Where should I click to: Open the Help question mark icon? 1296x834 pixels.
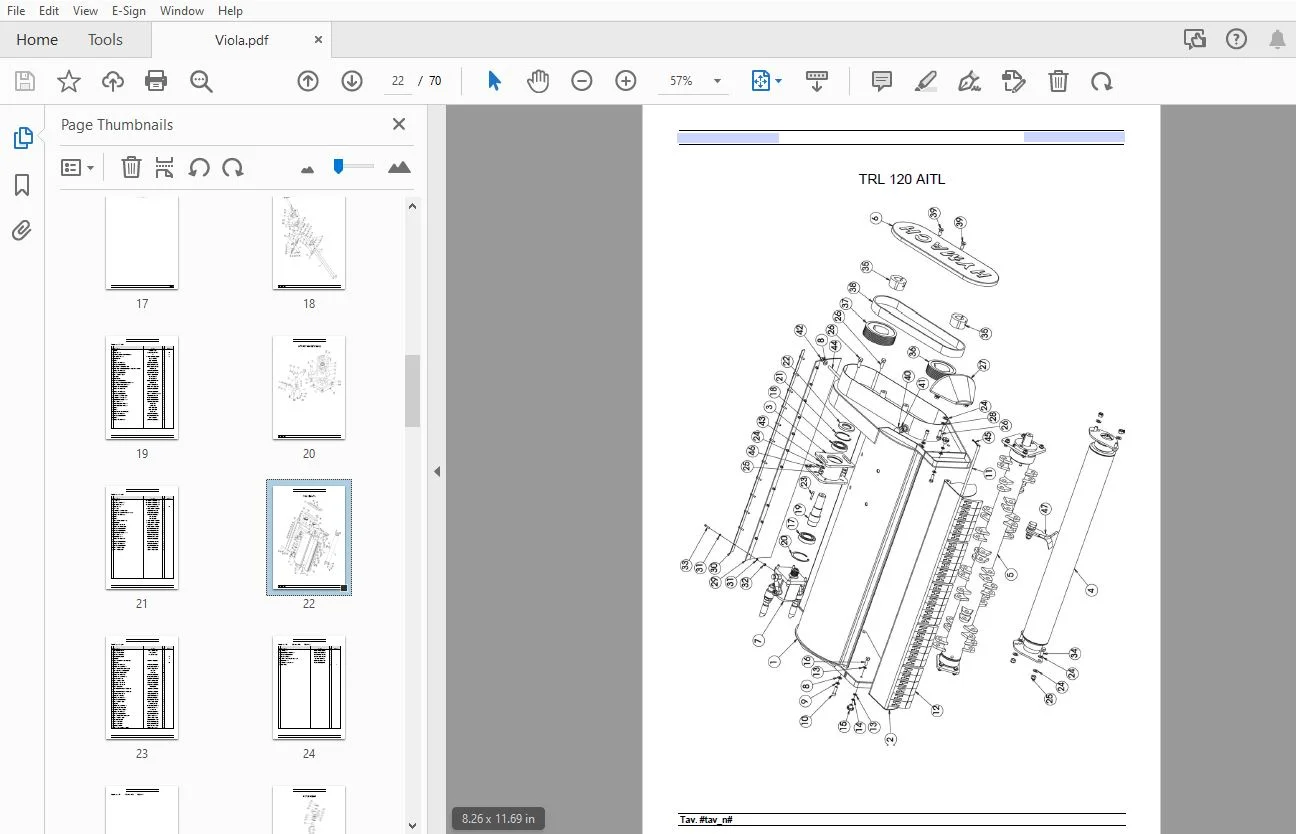pos(1236,40)
